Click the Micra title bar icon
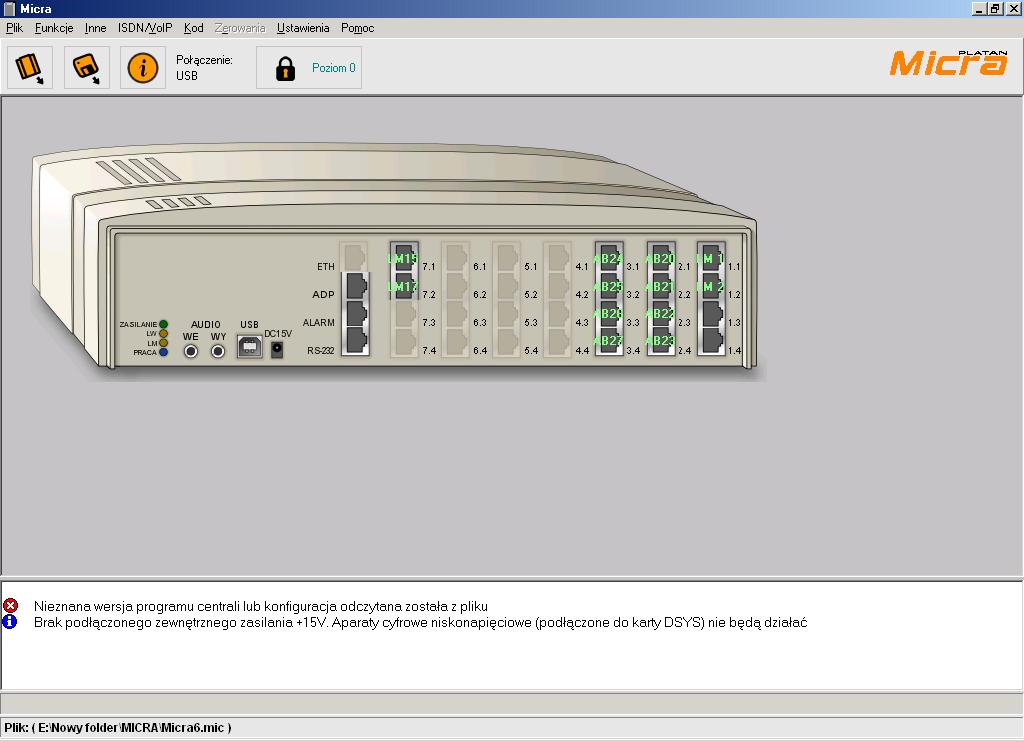Image resolution: width=1024 pixels, height=742 pixels. pyautogui.click(x=9, y=8)
